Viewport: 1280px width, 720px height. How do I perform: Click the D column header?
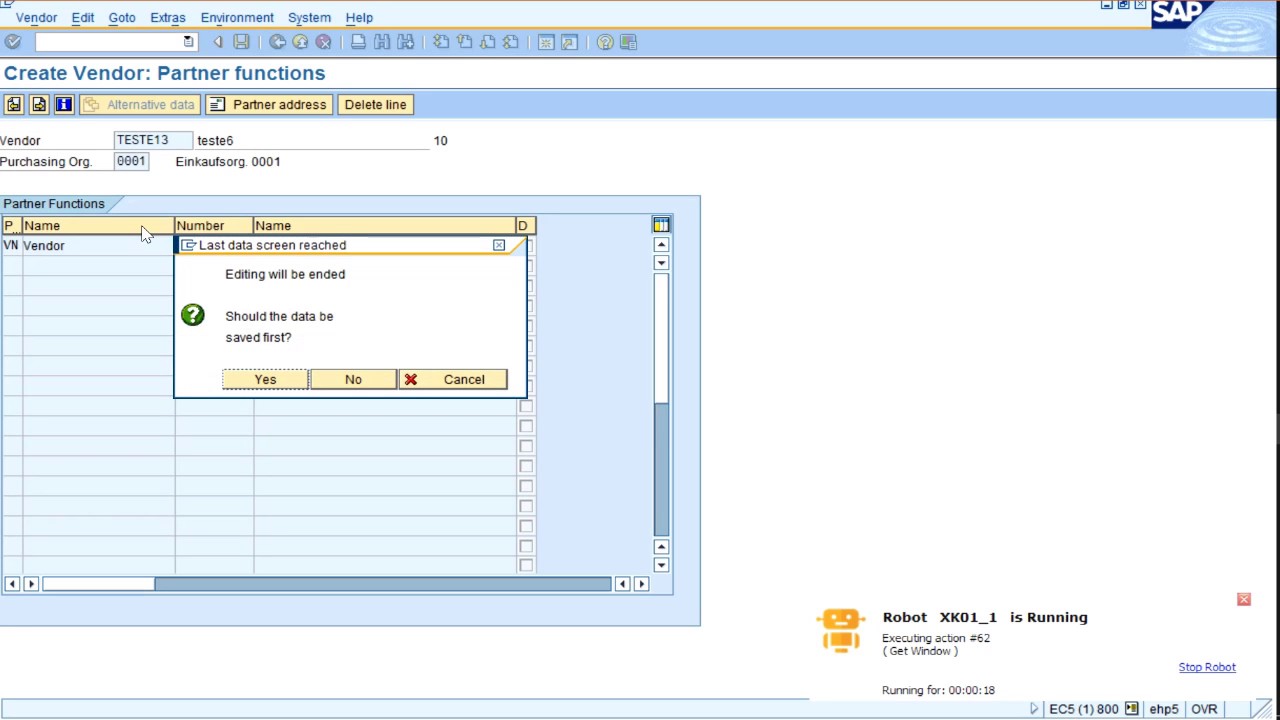[x=526, y=225]
